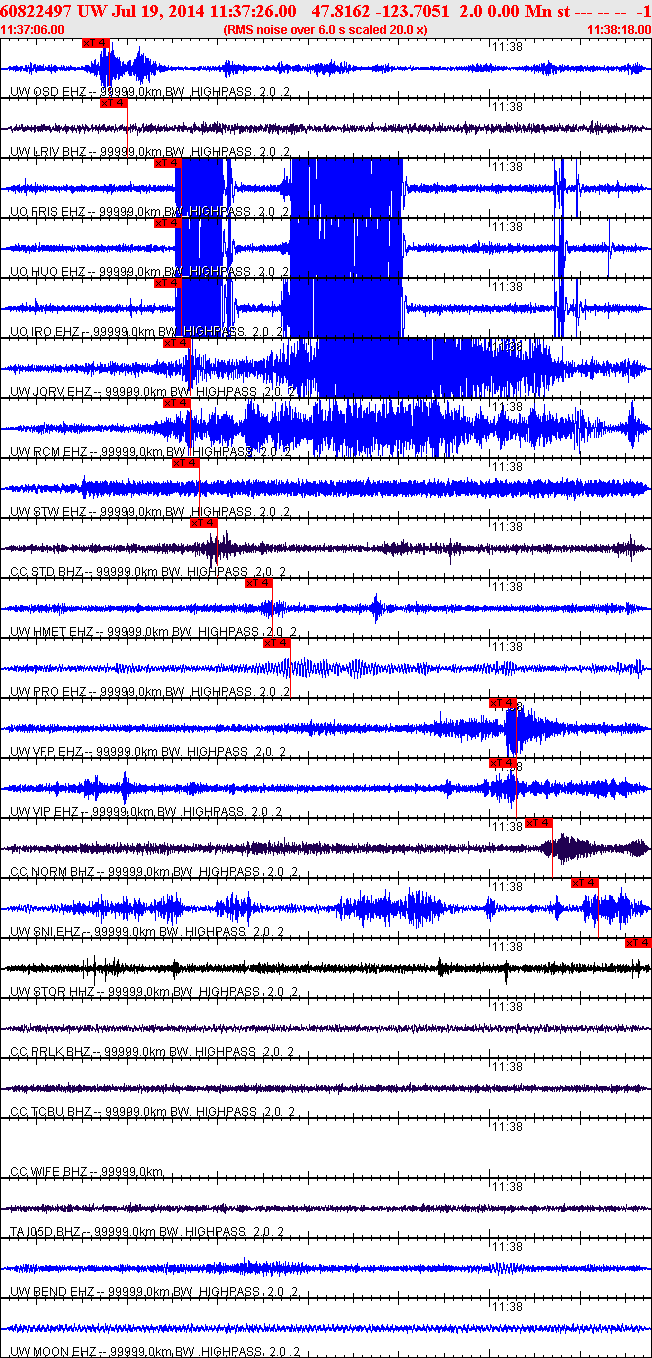Screen dimensions: 652x1358
Task: Click the red pick marker on the SNI trace
Action: (x=585, y=883)
